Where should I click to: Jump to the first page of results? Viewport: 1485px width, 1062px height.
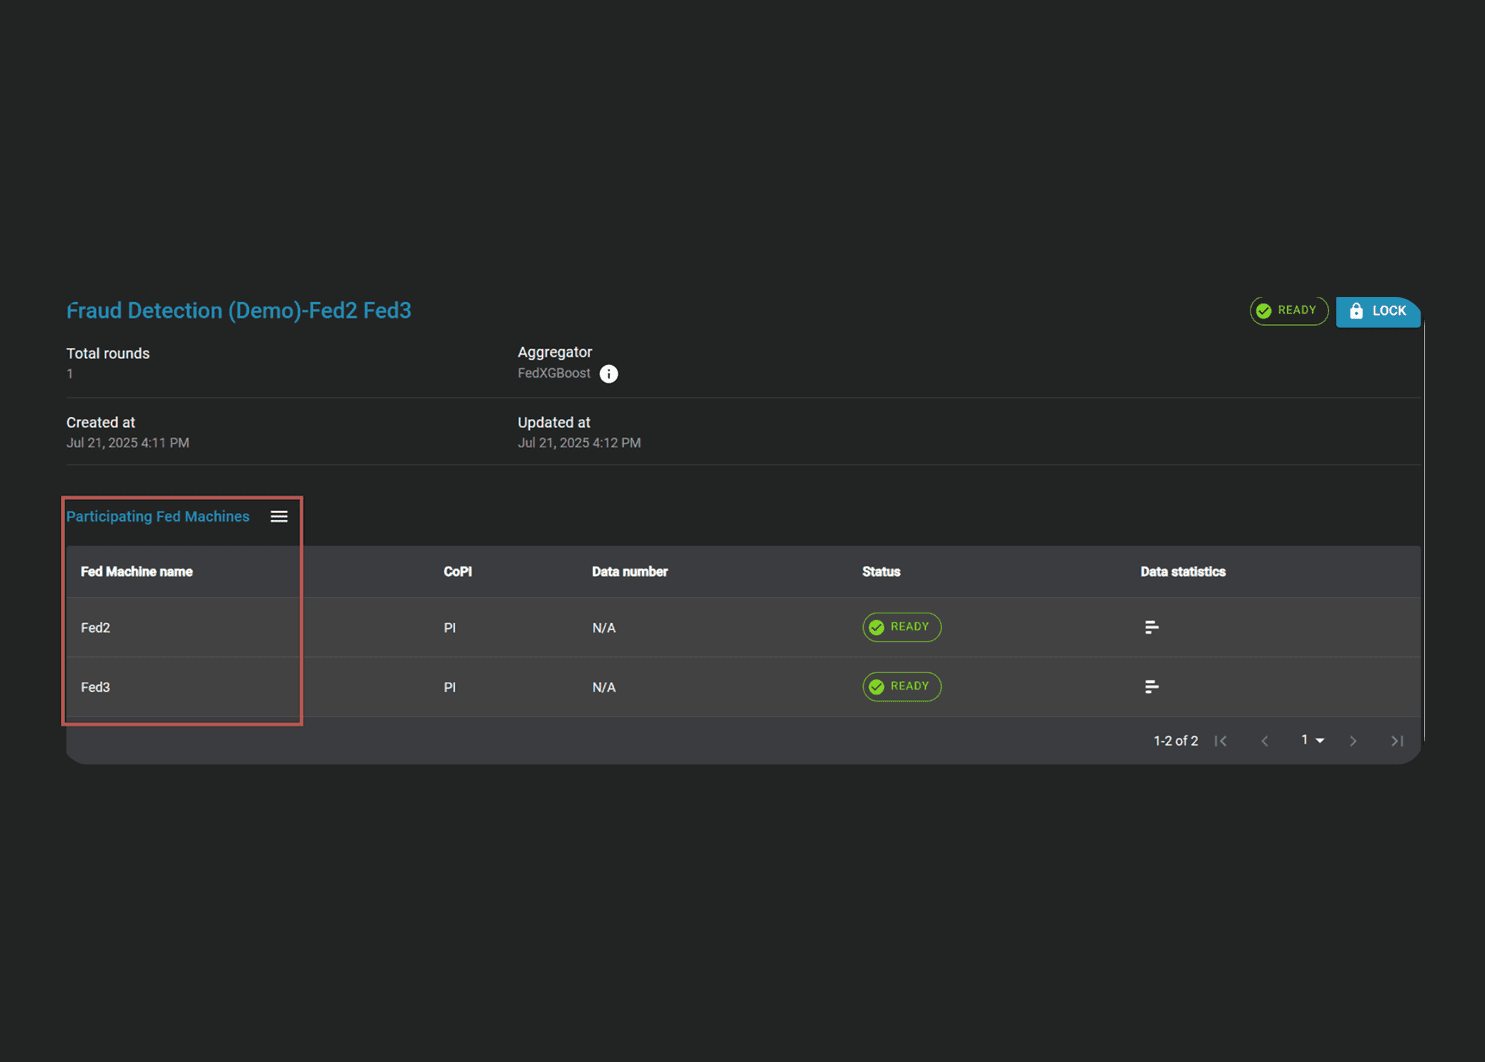tap(1221, 741)
